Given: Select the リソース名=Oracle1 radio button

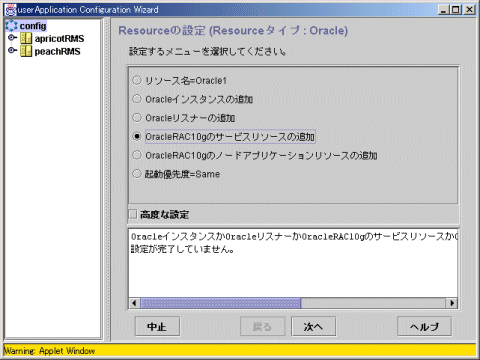Looking at the screenshot, I should (137, 80).
